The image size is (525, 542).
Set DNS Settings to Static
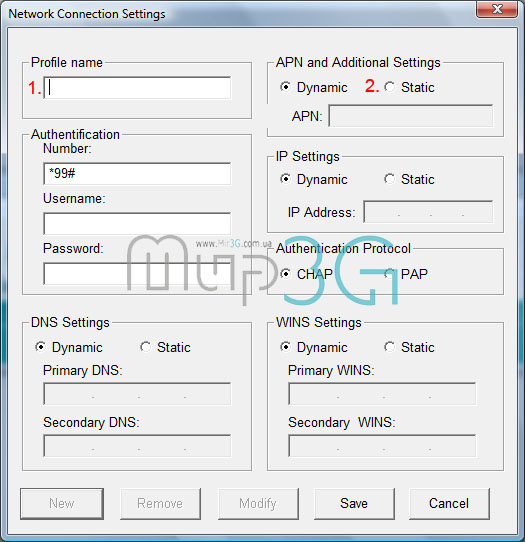[x=146, y=347]
